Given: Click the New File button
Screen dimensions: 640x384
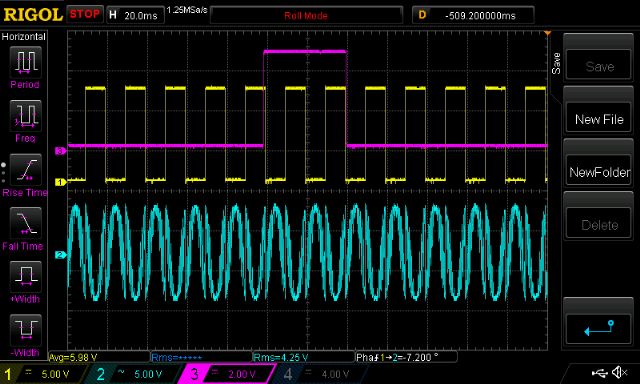Looking at the screenshot, I should click(599, 119).
